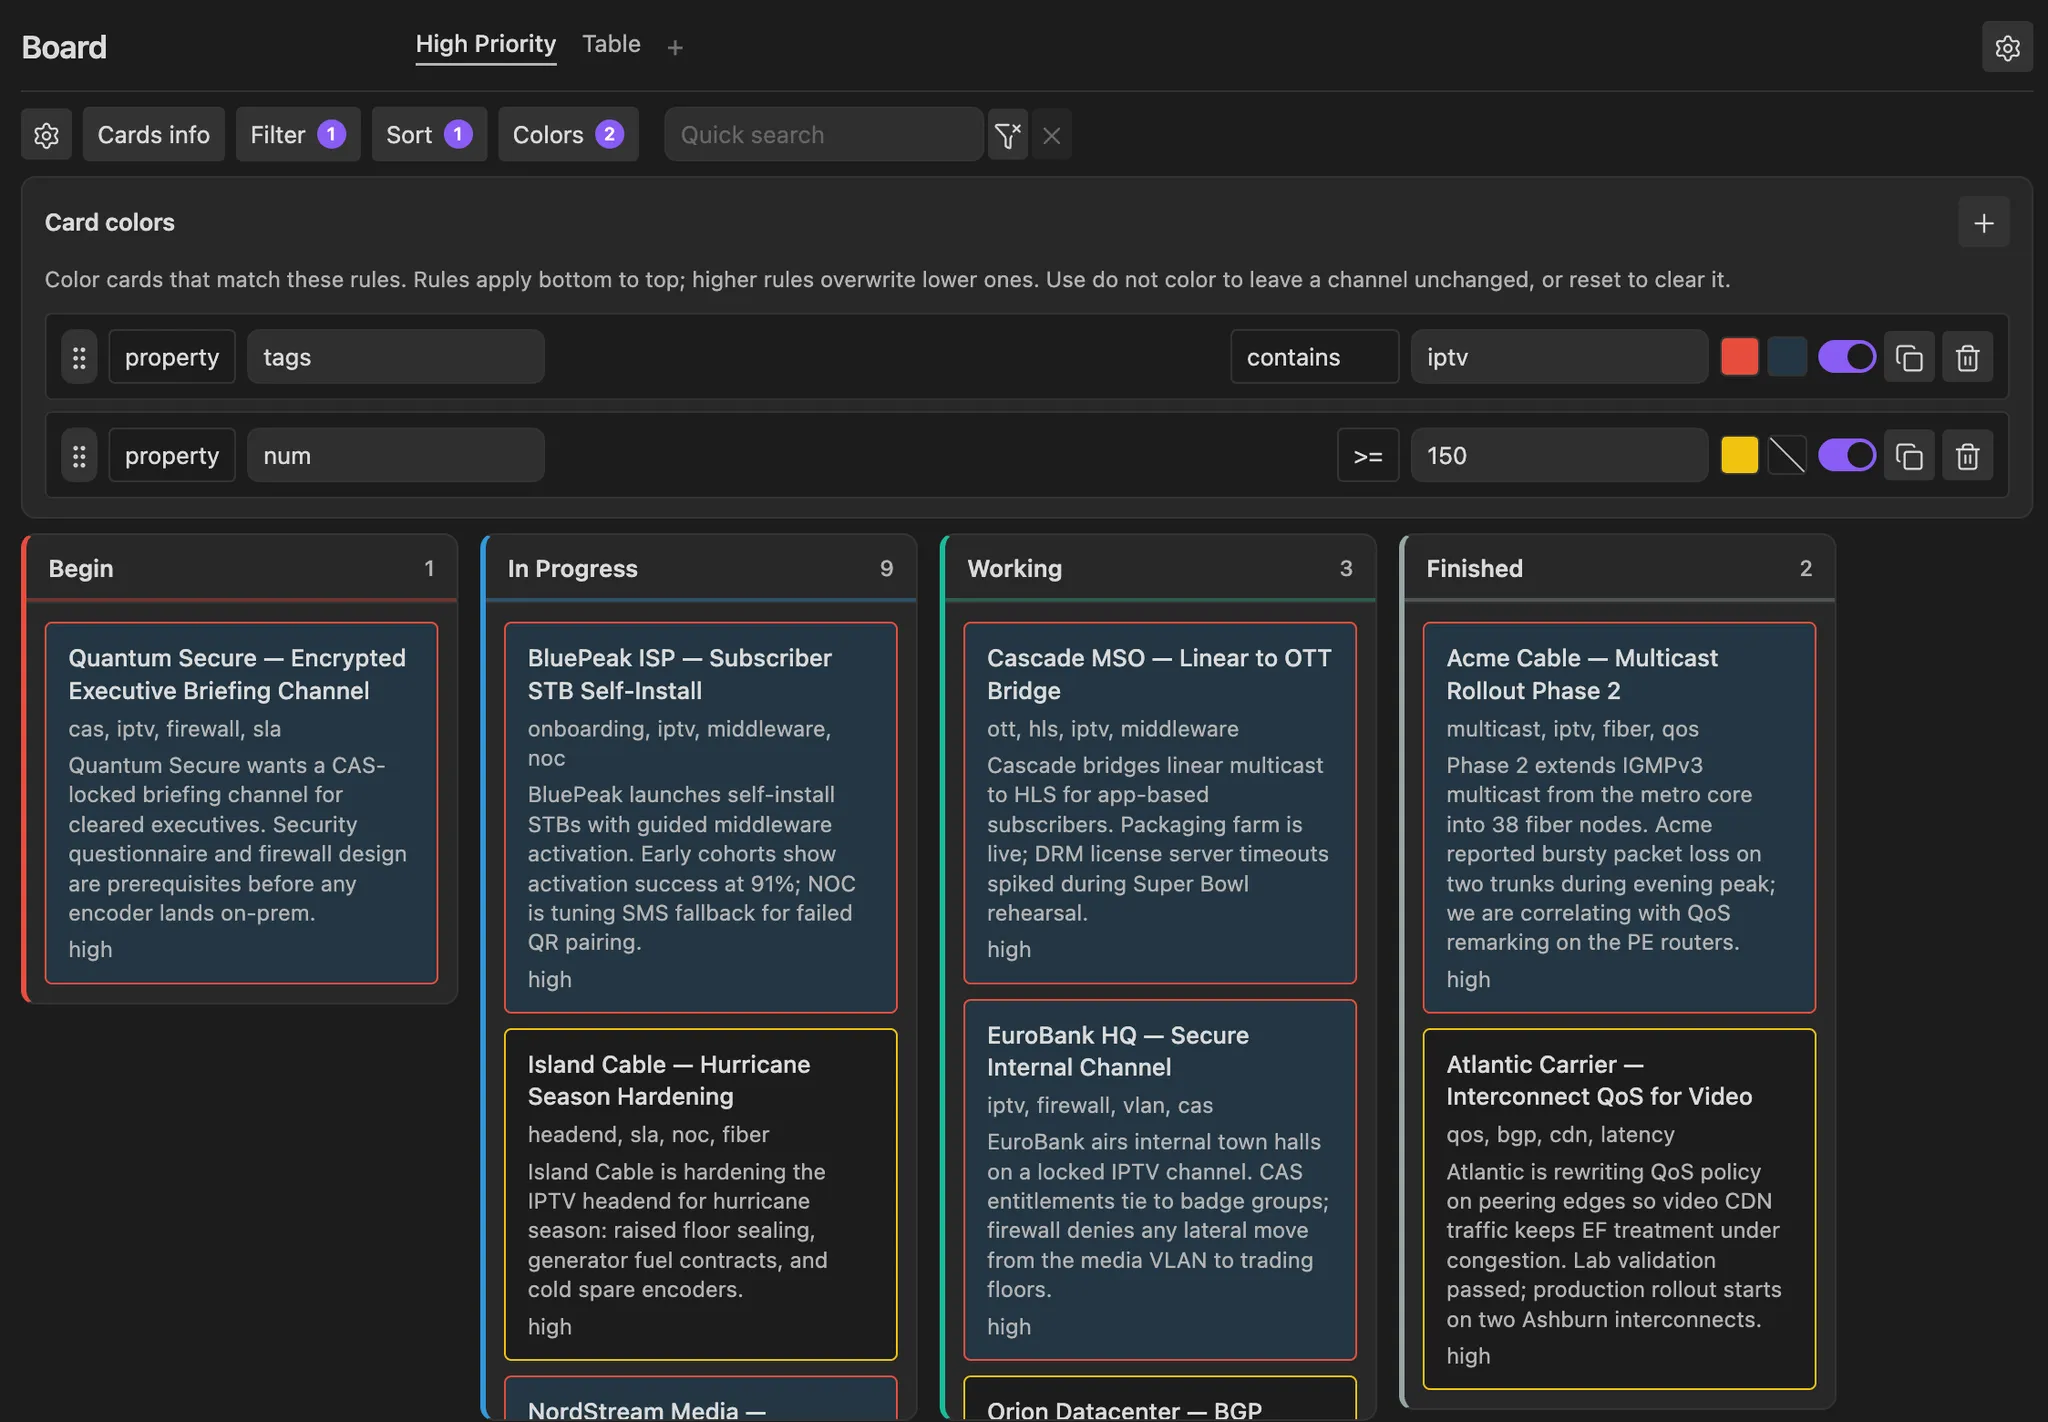2048x1422 pixels.
Task: Add a new card color rule
Action: click(x=1984, y=223)
